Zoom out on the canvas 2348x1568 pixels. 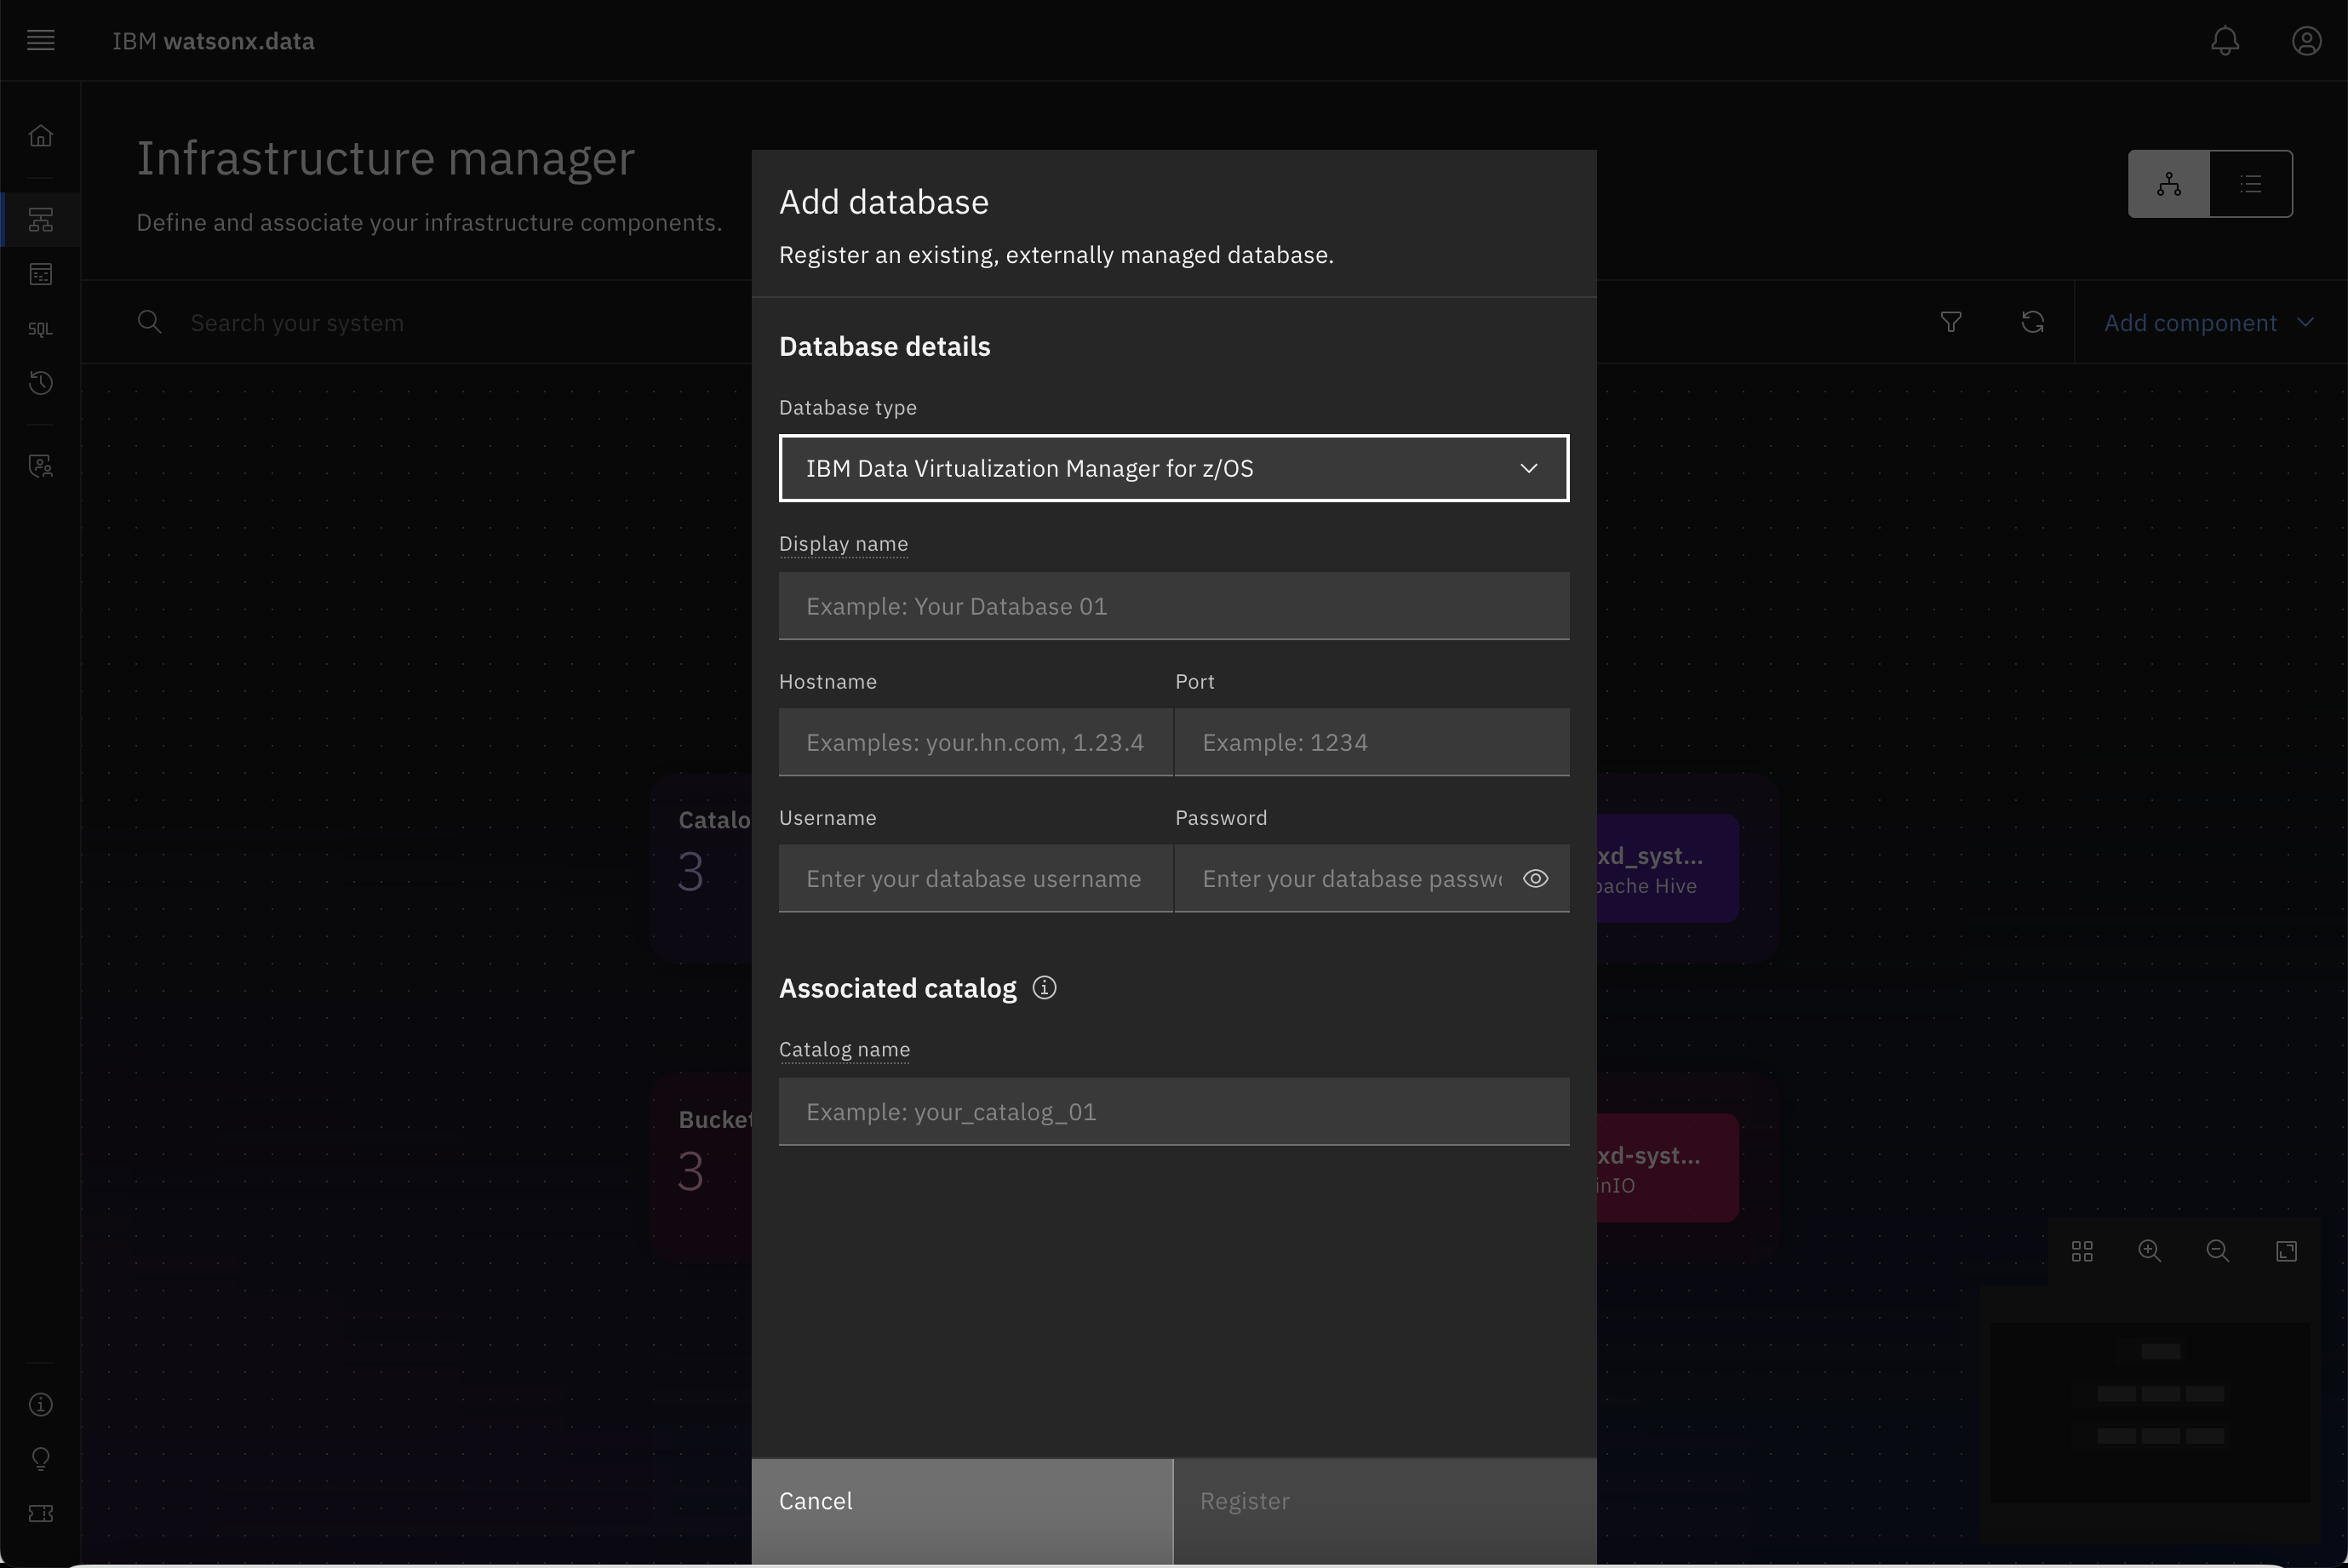(x=2217, y=1251)
